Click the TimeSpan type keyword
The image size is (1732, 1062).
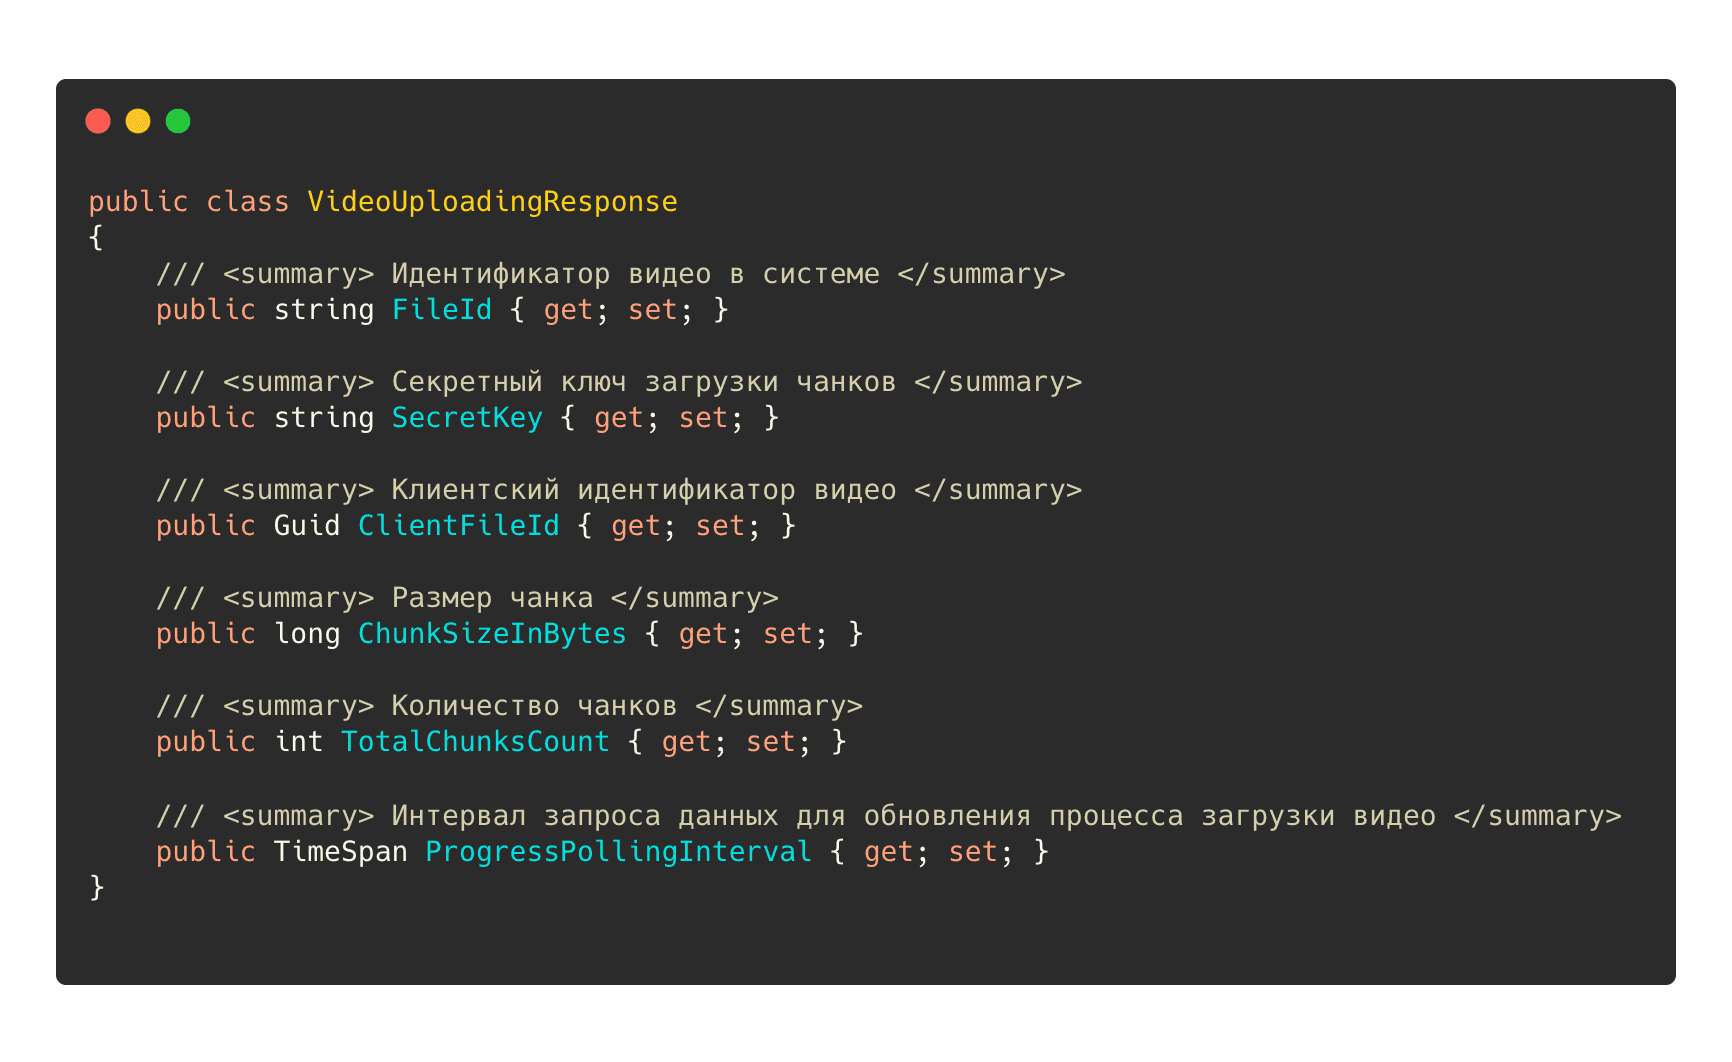point(340,852)
